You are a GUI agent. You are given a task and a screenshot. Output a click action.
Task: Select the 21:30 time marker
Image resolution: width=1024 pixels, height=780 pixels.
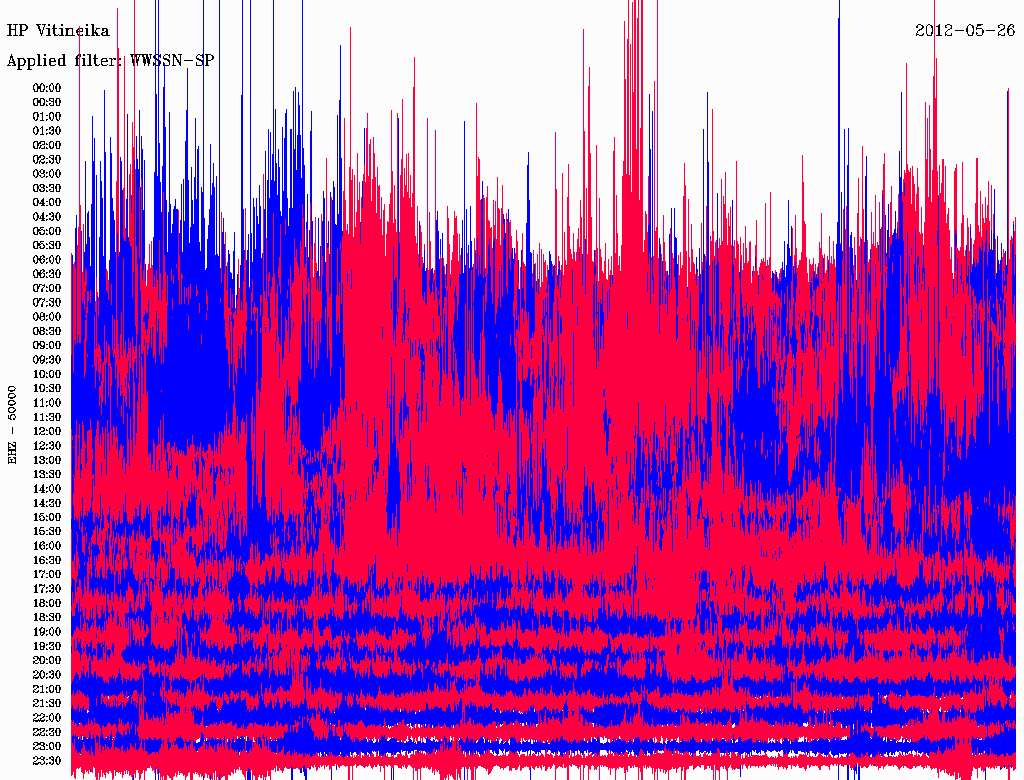click(x=47, y=704)
